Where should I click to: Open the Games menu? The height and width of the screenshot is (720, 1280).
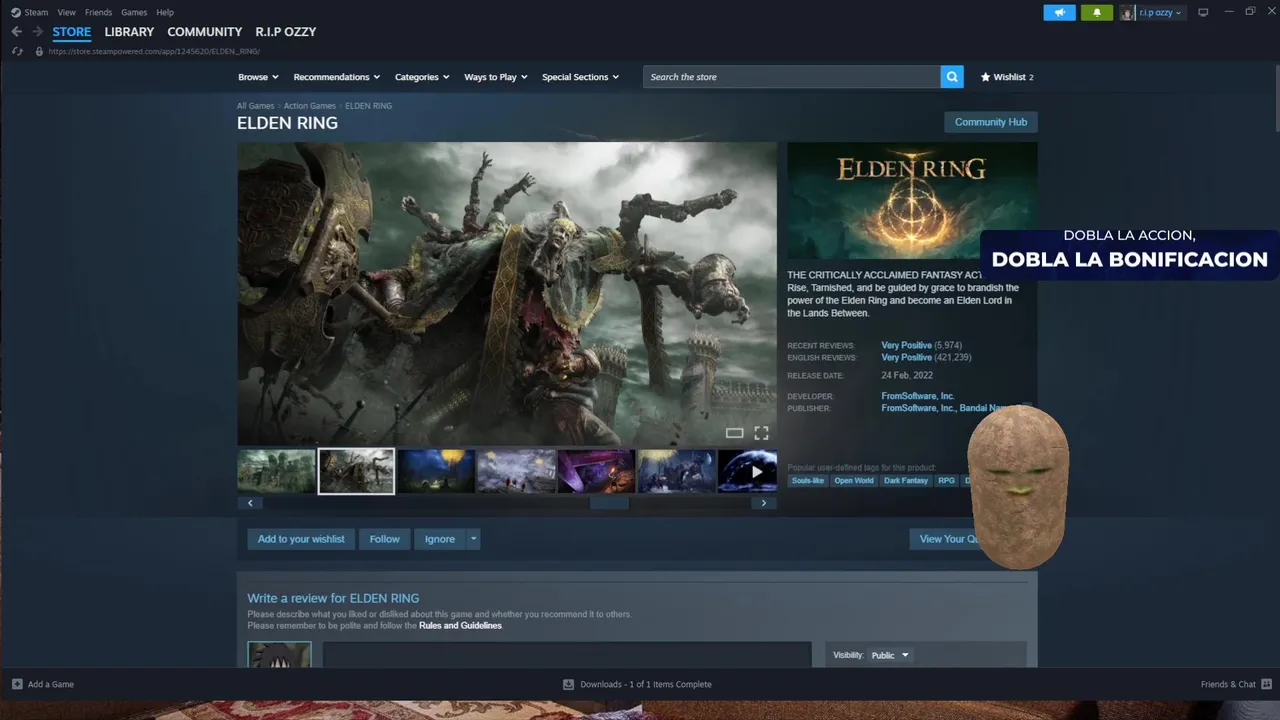click(134, 12)
